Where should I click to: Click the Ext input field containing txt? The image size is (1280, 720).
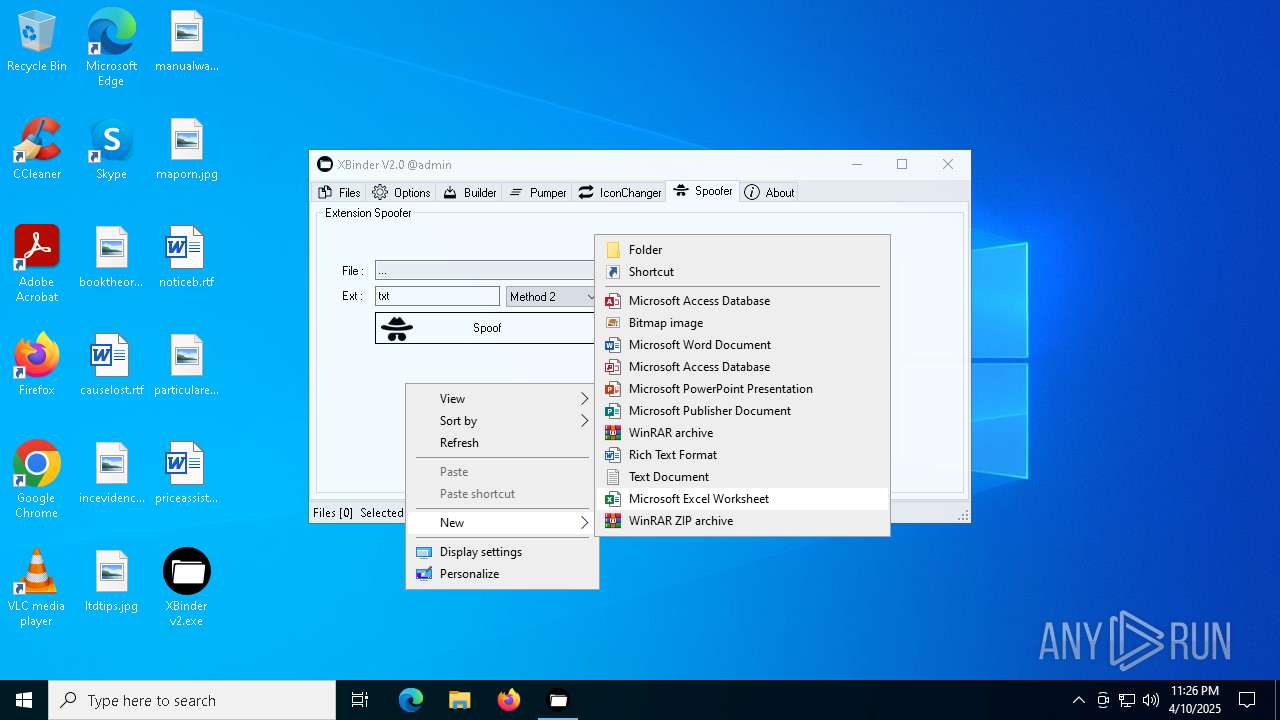437,296
